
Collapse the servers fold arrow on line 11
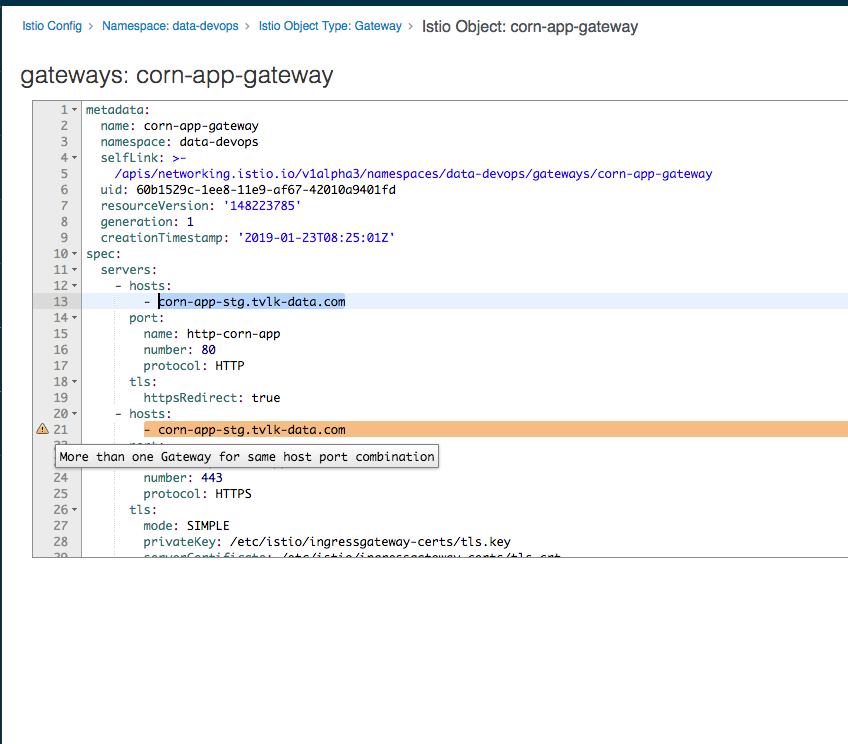click(75, 270)
